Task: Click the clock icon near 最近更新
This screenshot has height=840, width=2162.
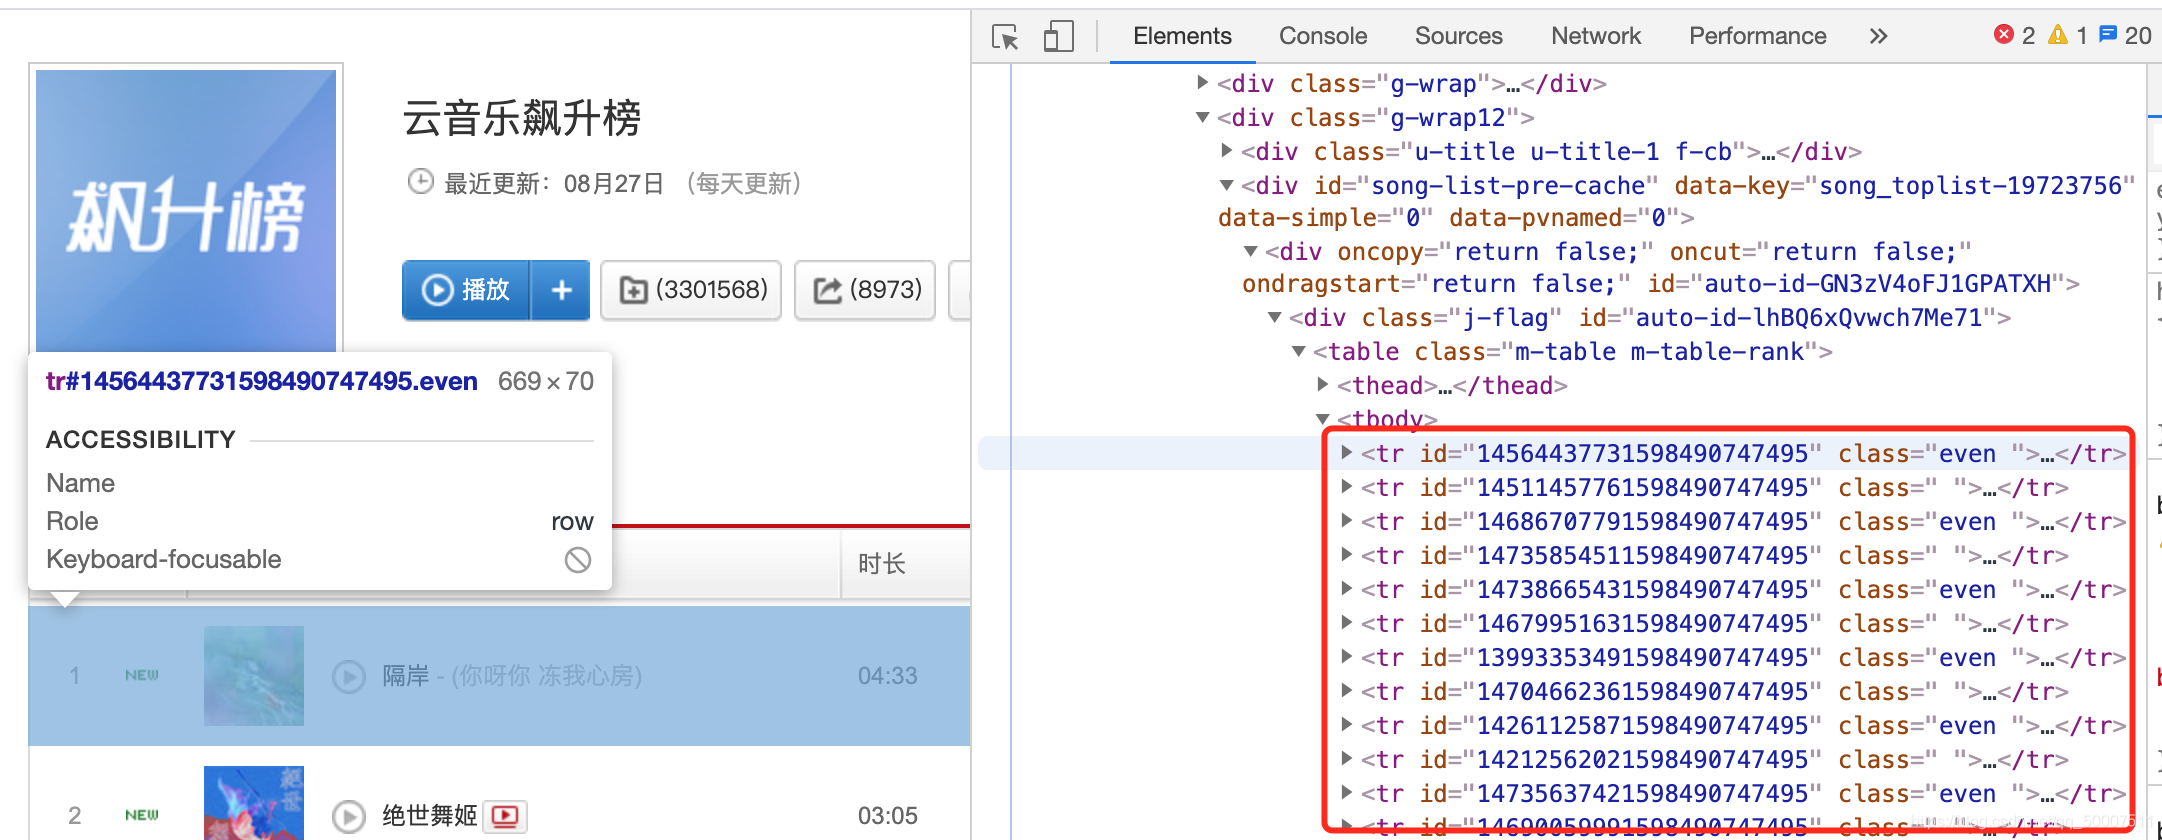Action: 421,182
